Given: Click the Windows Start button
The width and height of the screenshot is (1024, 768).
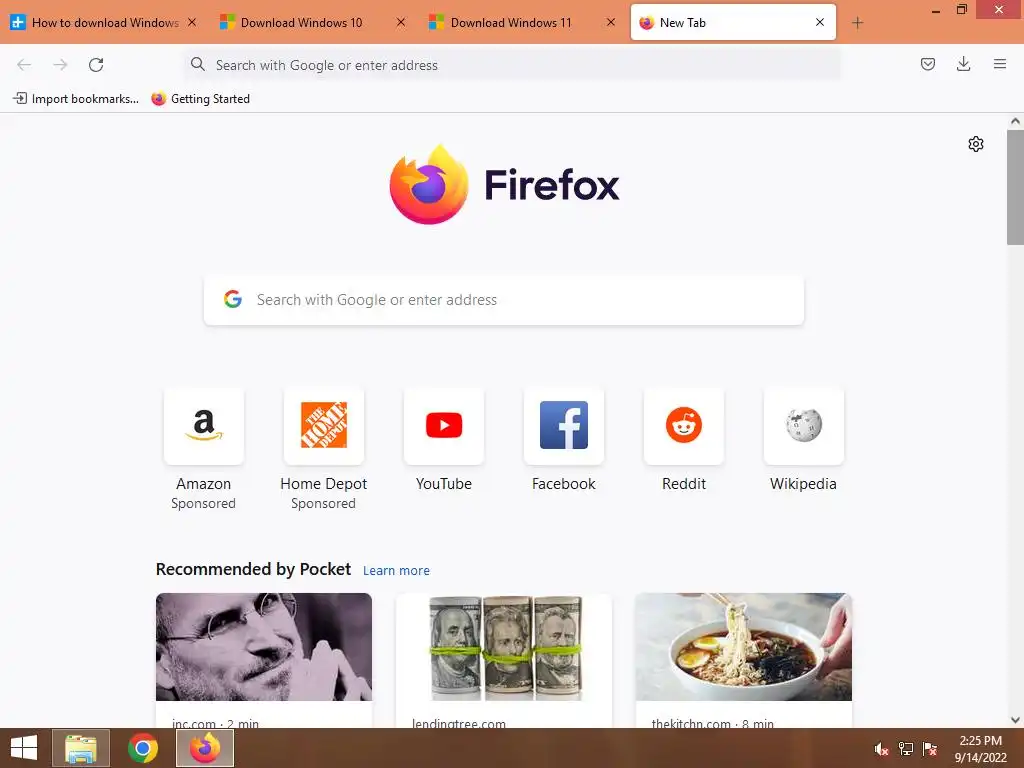Looking at the screenshot, I should pyautogui.click(x=24, y=748).
